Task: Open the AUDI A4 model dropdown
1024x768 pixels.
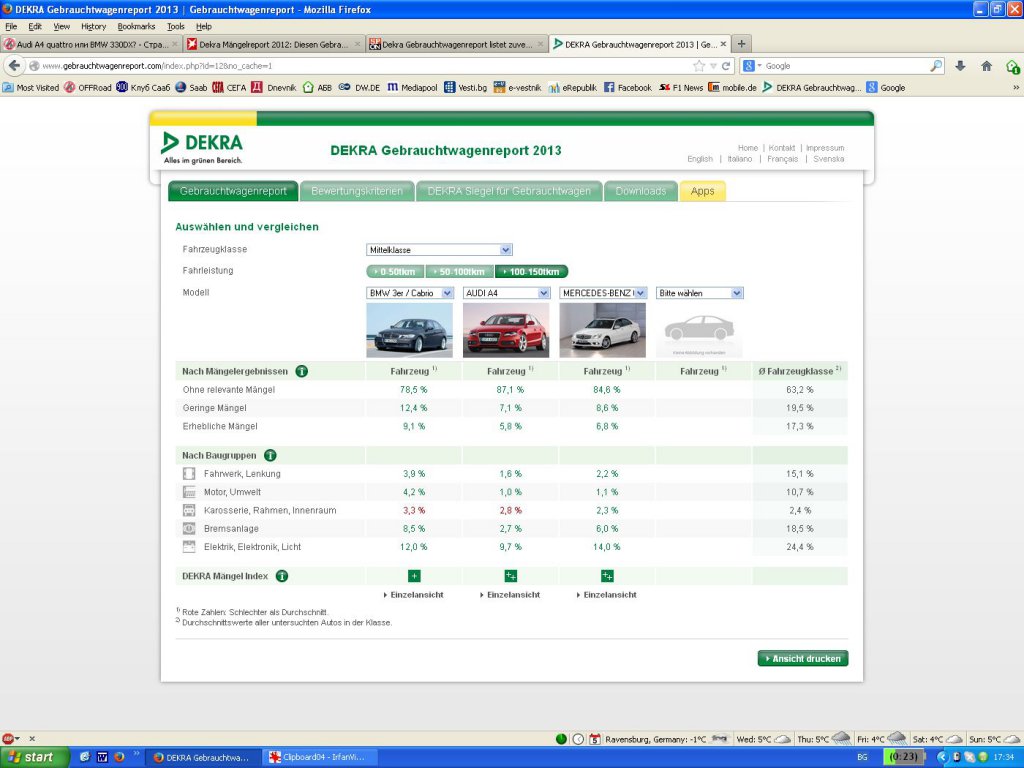Action: tap(506, 293)
